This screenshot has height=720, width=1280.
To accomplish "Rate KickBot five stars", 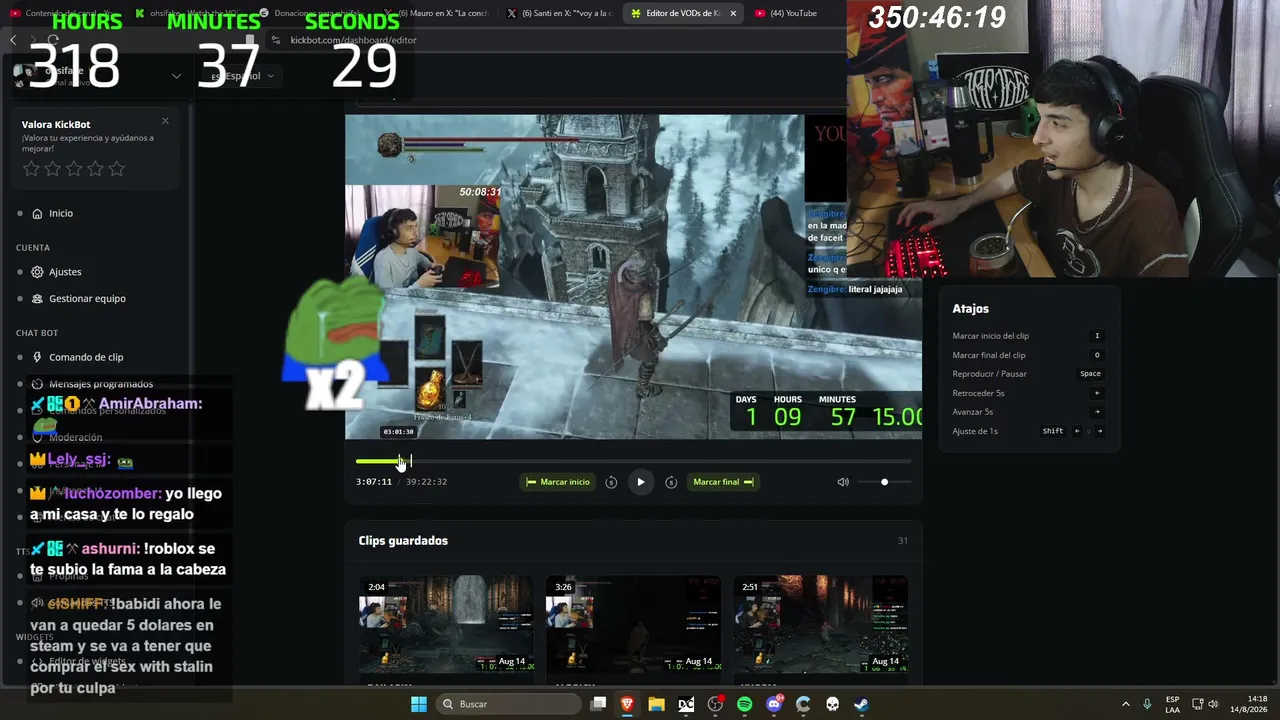I will (x=117, y=169).
